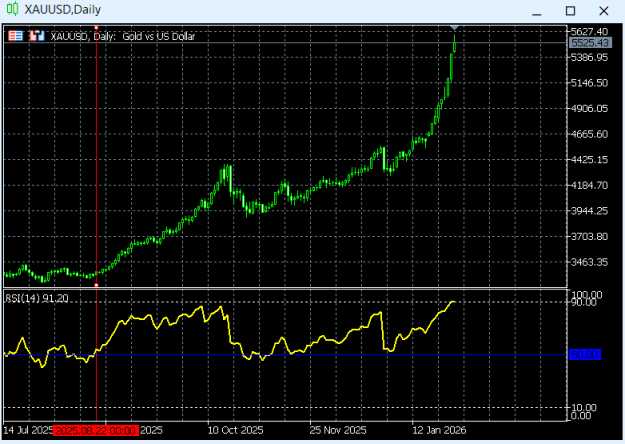Viewport: 625px width, 444px height.
Task: Click the blue 50.00 RSI level label
Action: [584, 354]
